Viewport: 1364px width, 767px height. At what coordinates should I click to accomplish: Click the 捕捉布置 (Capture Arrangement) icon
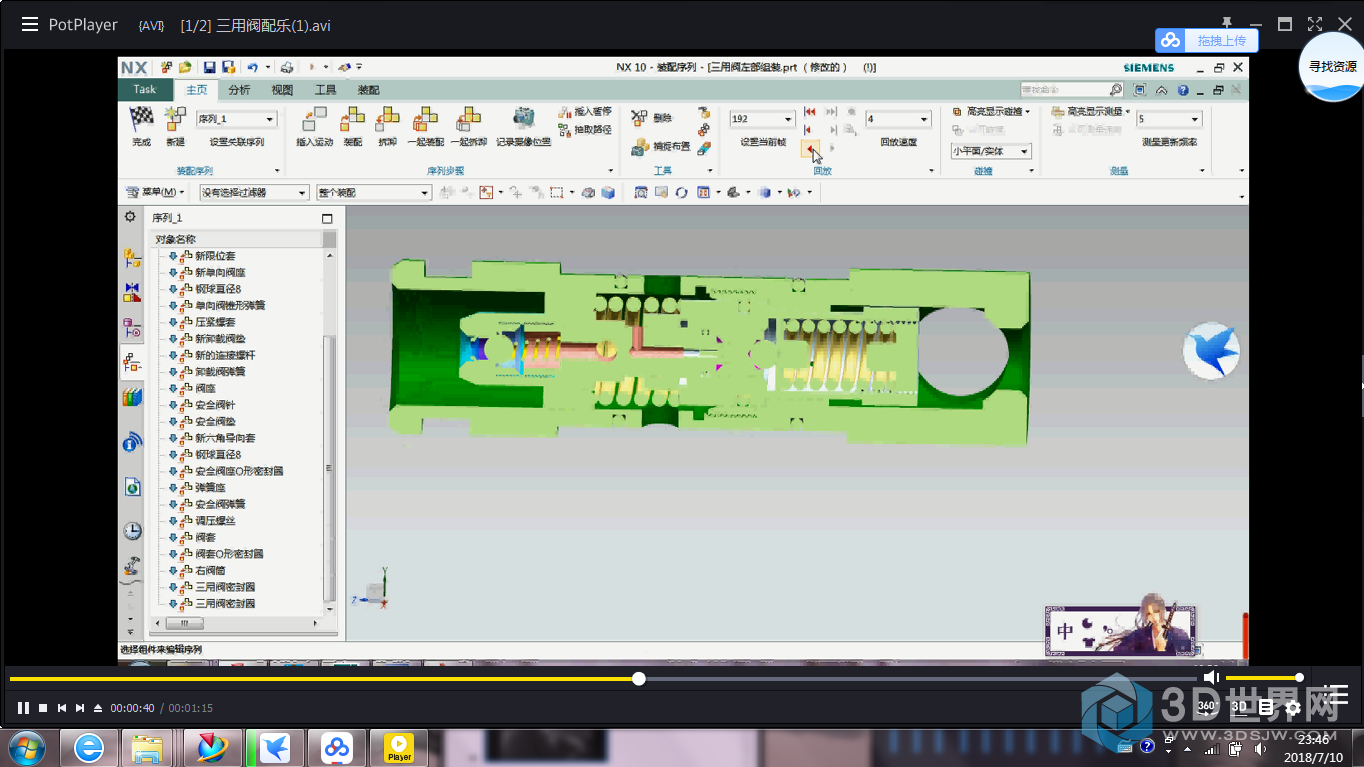click(640, 147)
